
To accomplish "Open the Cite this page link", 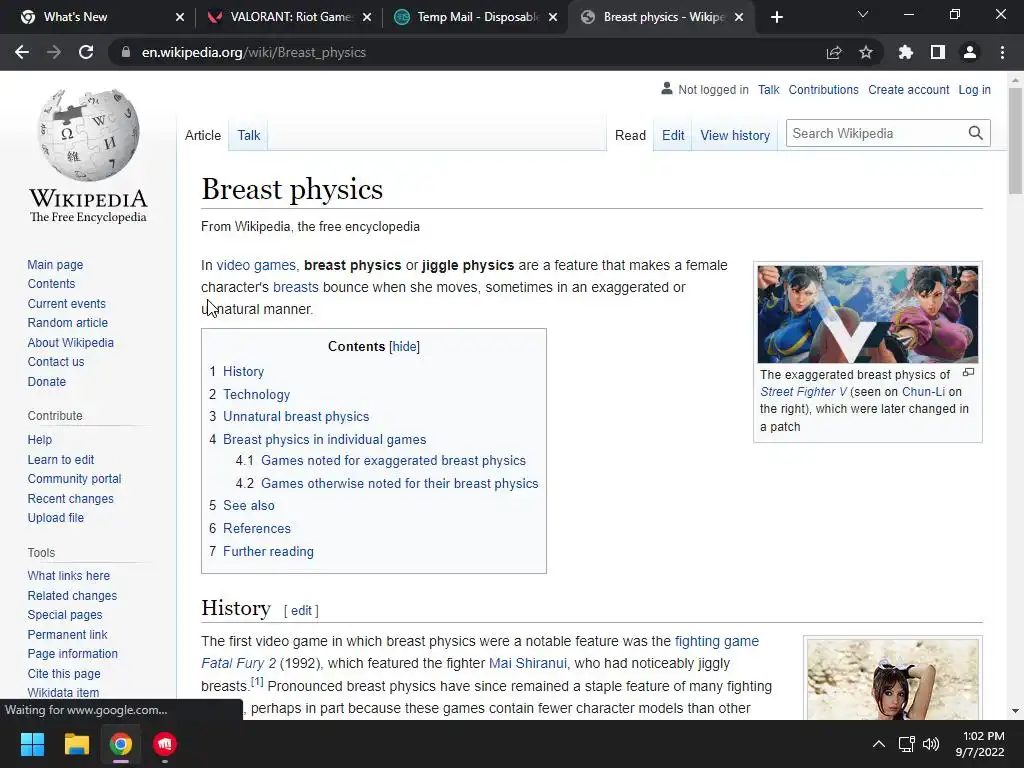I will (x=64, y=673).
